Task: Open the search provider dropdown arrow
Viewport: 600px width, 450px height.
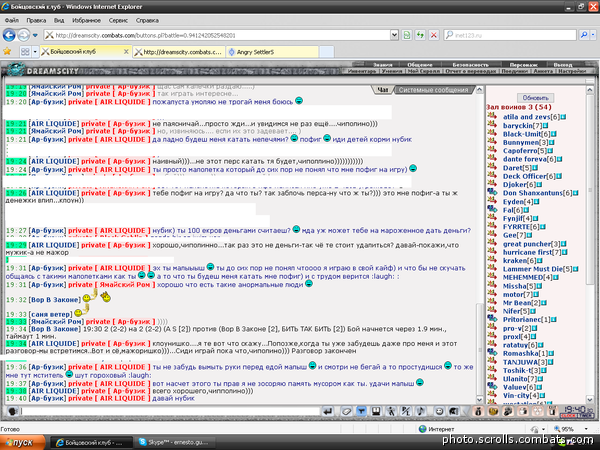Action: coord(593,35)
